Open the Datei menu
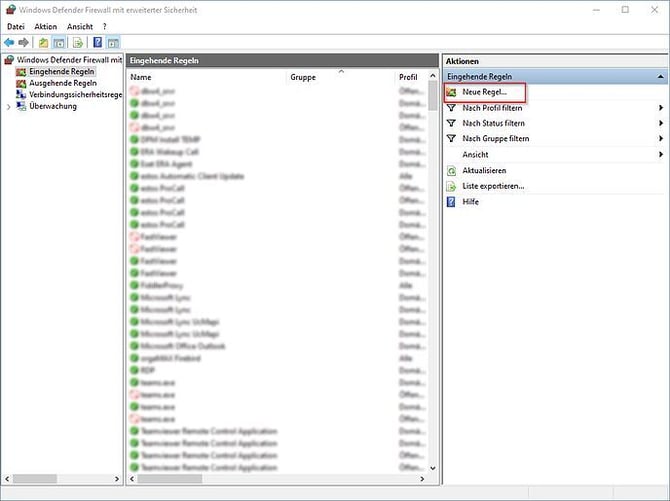The image size is (670, 501). click(16, 26)
